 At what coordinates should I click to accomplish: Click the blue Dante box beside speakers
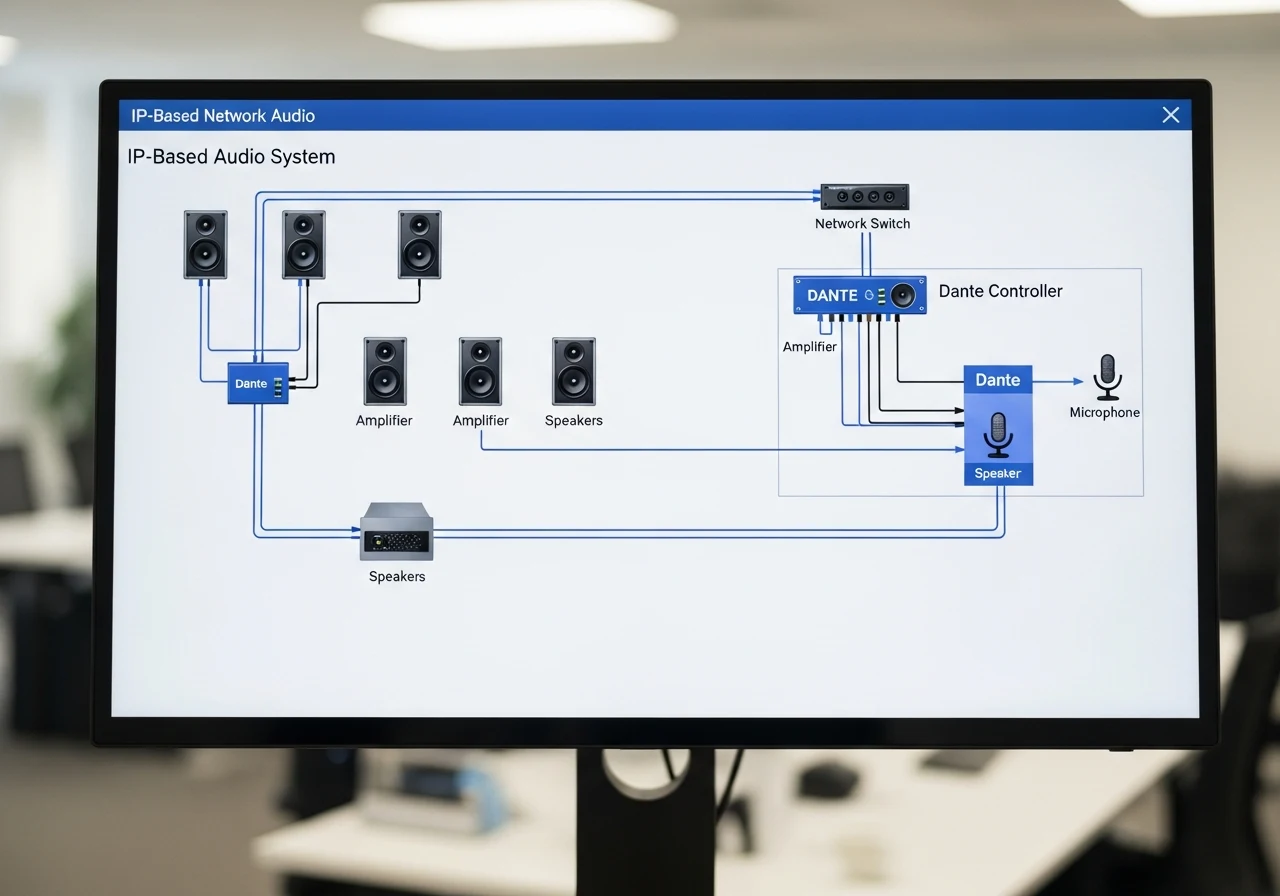(x=258, y=383)
